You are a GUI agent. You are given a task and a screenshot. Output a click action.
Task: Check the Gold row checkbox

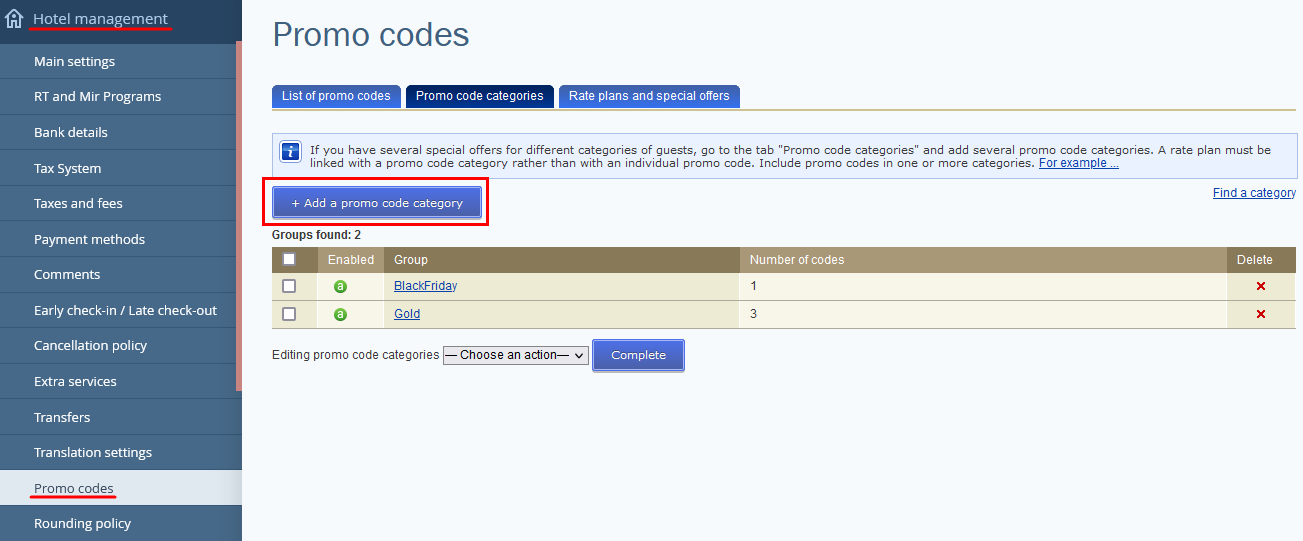[x=289, y=314]
